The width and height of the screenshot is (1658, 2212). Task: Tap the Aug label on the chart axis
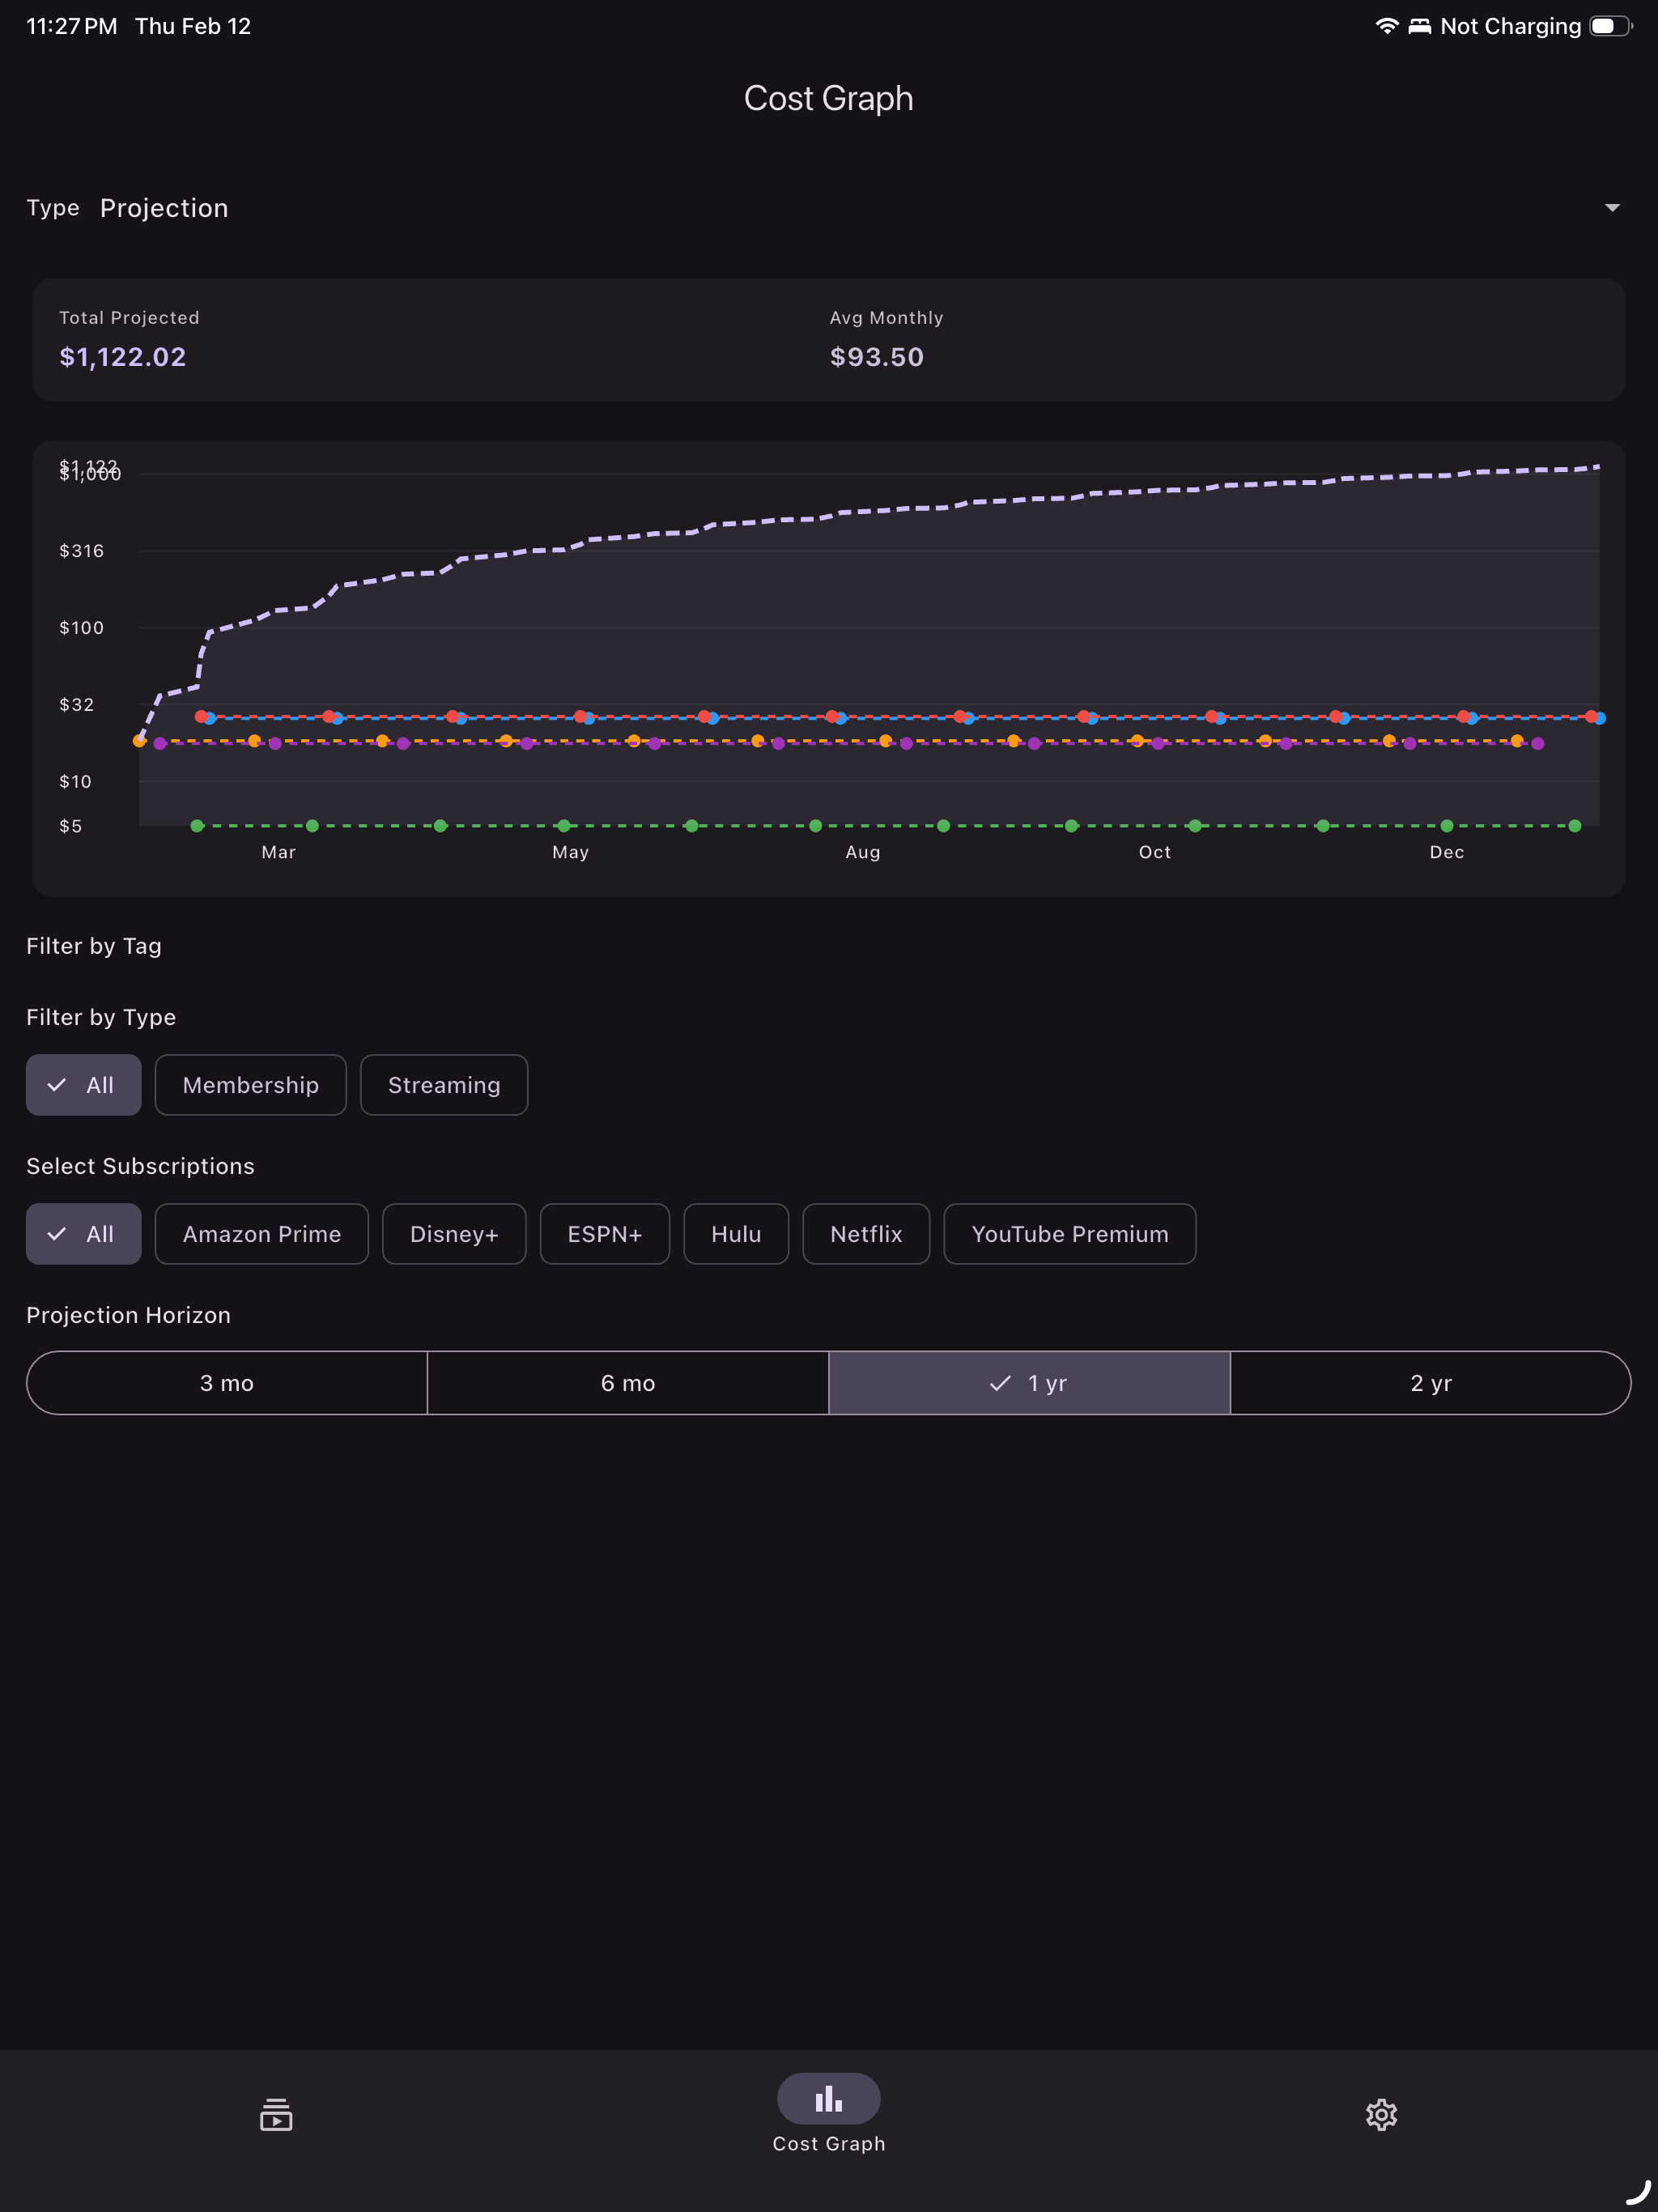[x=863, y=852]
